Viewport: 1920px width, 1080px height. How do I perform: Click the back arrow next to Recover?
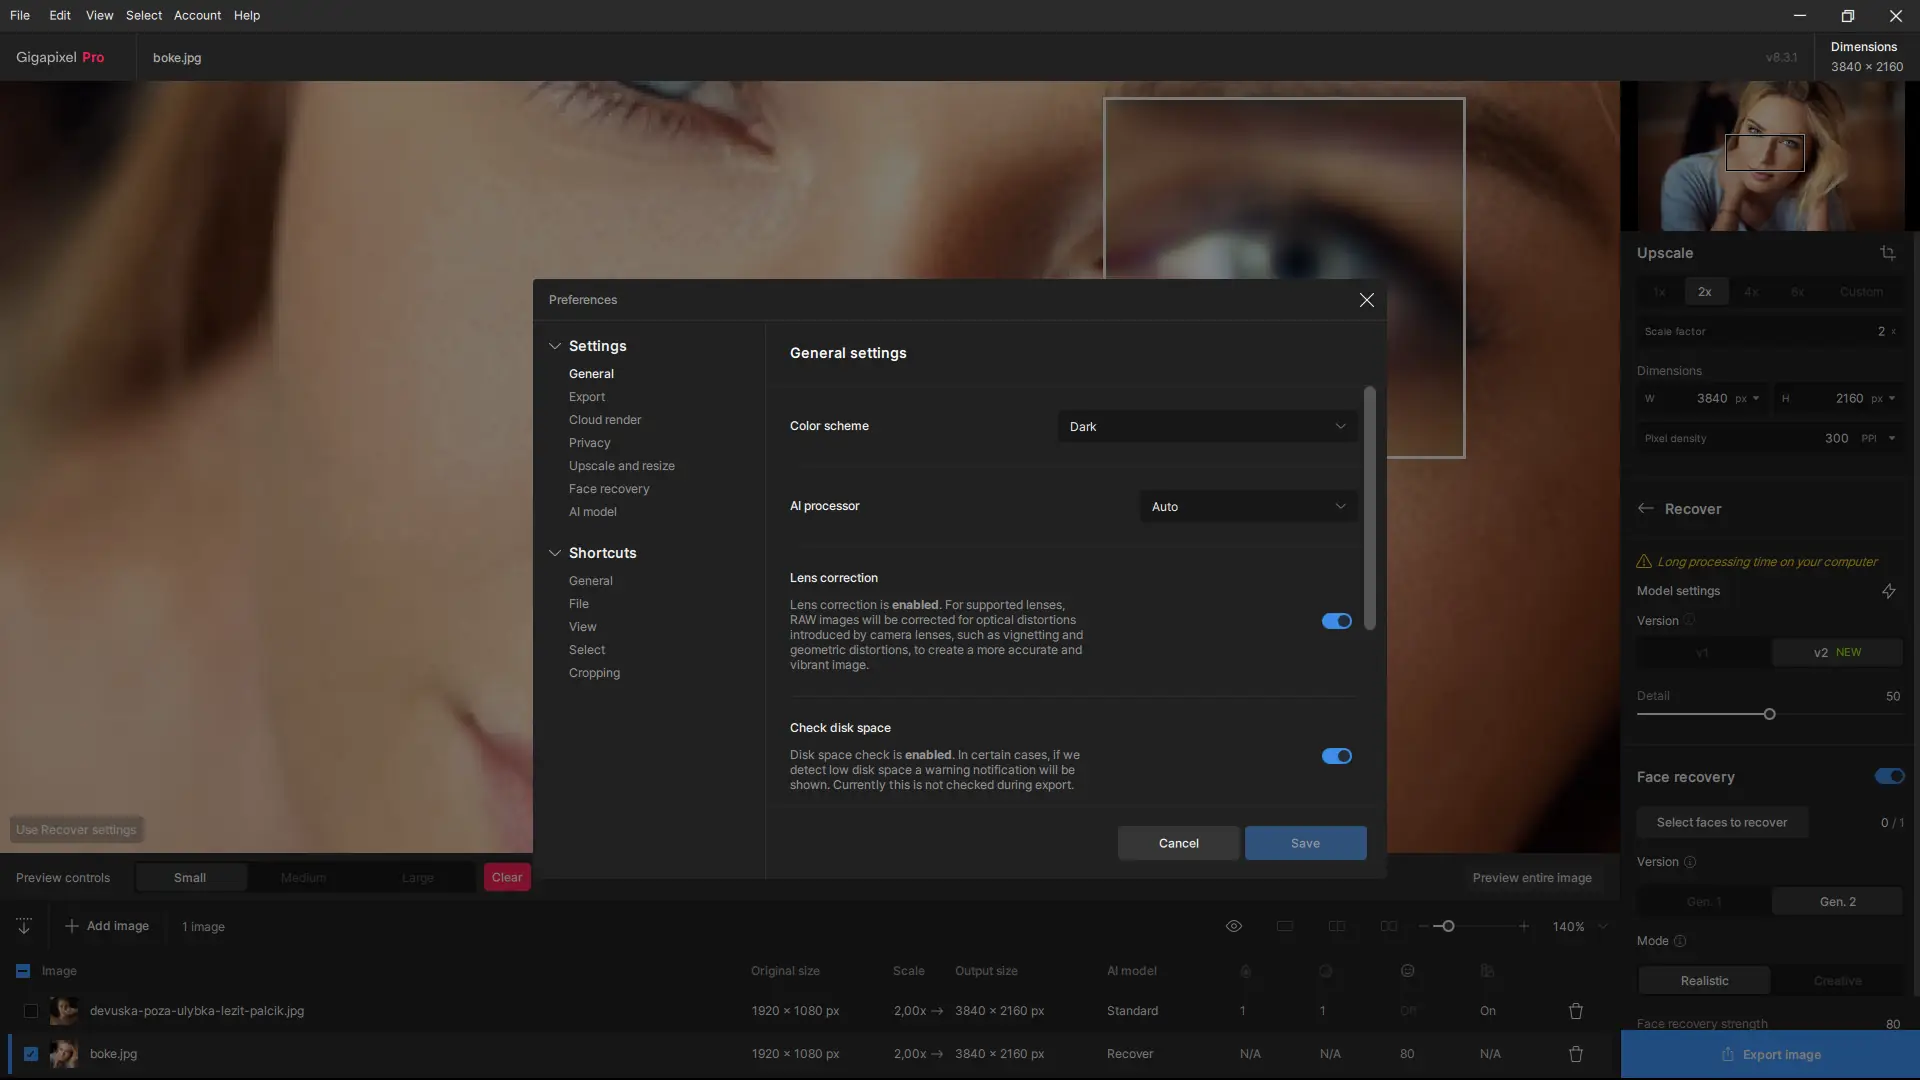(x=1645, y=509)
